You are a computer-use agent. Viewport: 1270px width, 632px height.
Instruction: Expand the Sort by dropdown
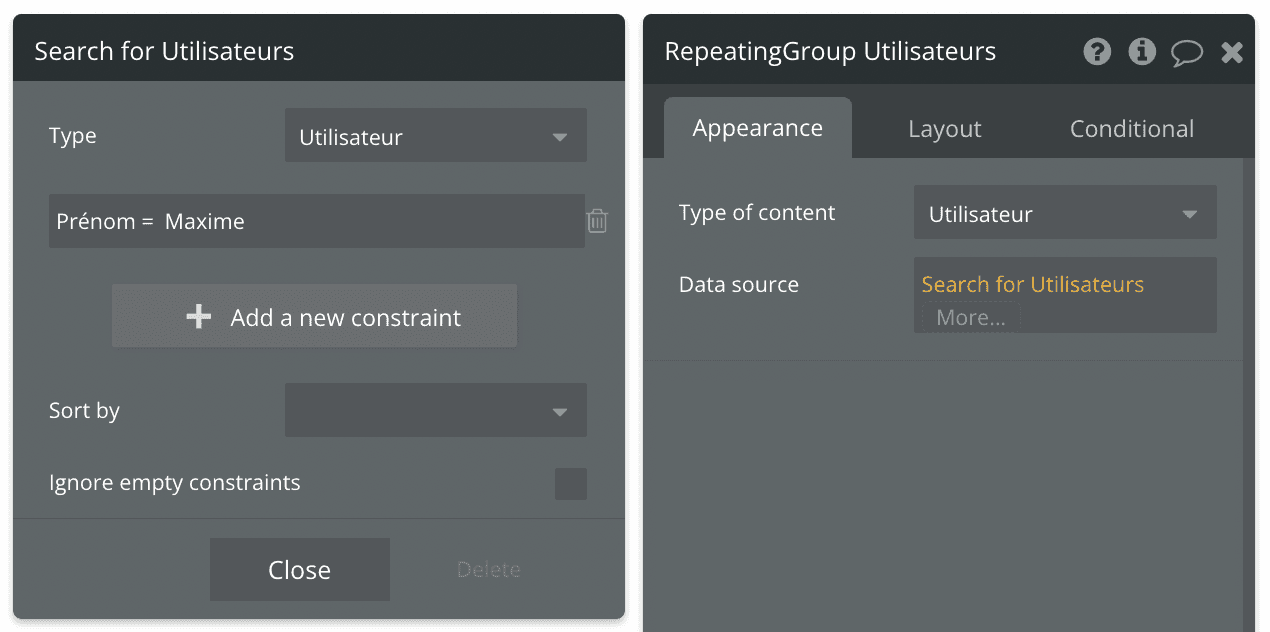tap(435, 411)
